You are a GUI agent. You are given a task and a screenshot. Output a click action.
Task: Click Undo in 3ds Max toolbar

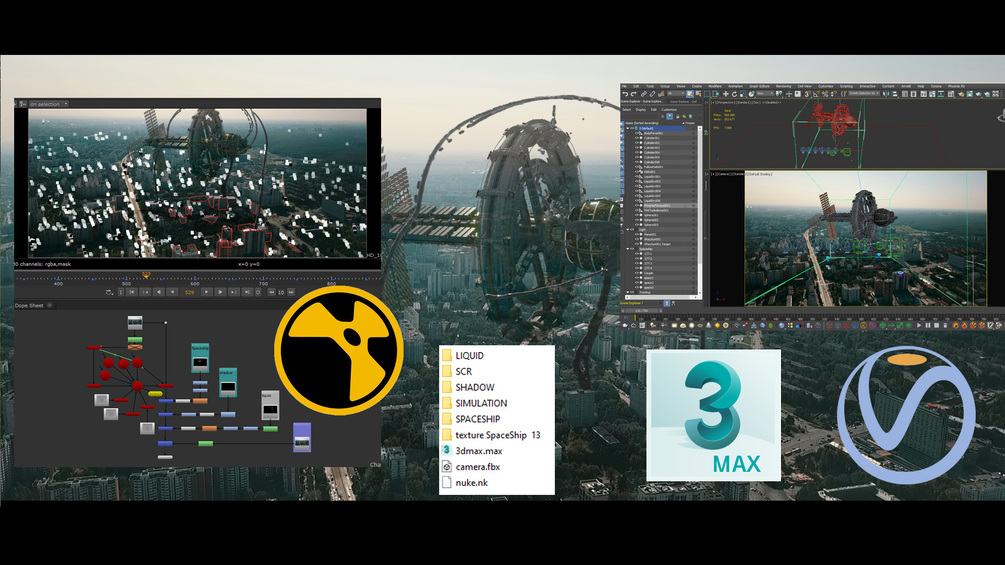(x=626, y=94)
